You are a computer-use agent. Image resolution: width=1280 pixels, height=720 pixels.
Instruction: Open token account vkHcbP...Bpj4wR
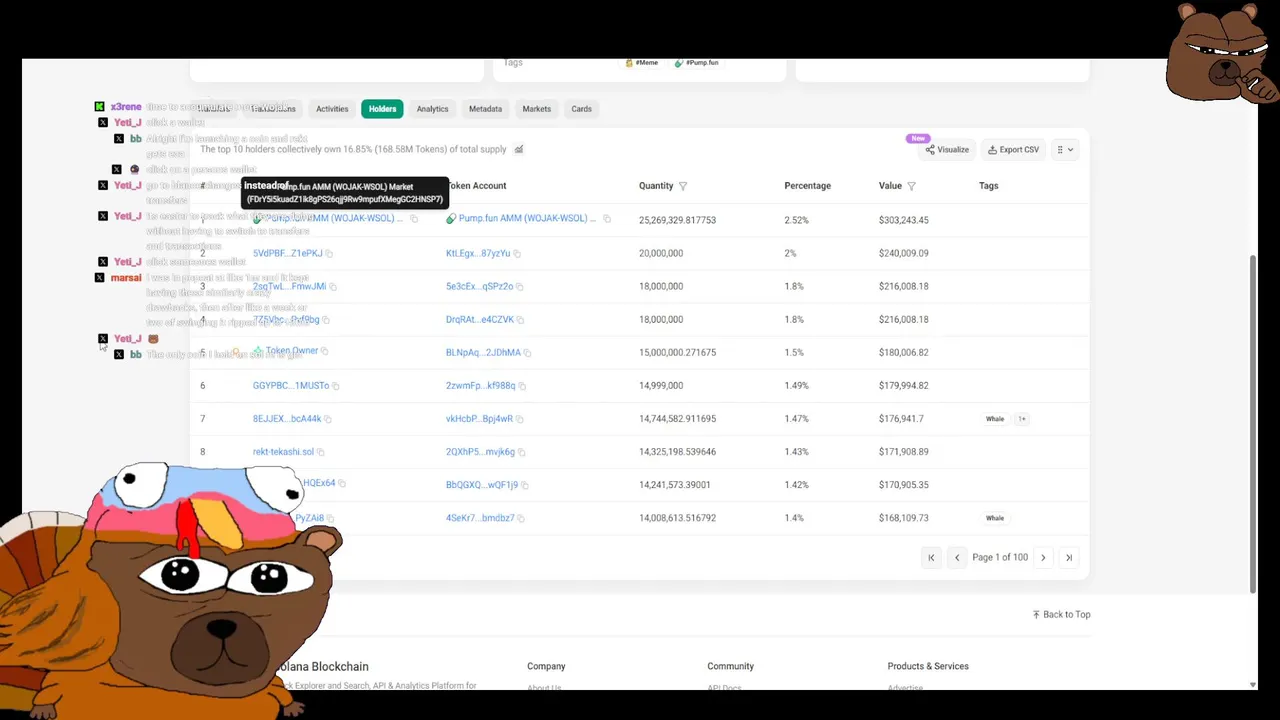pos(479,419)
